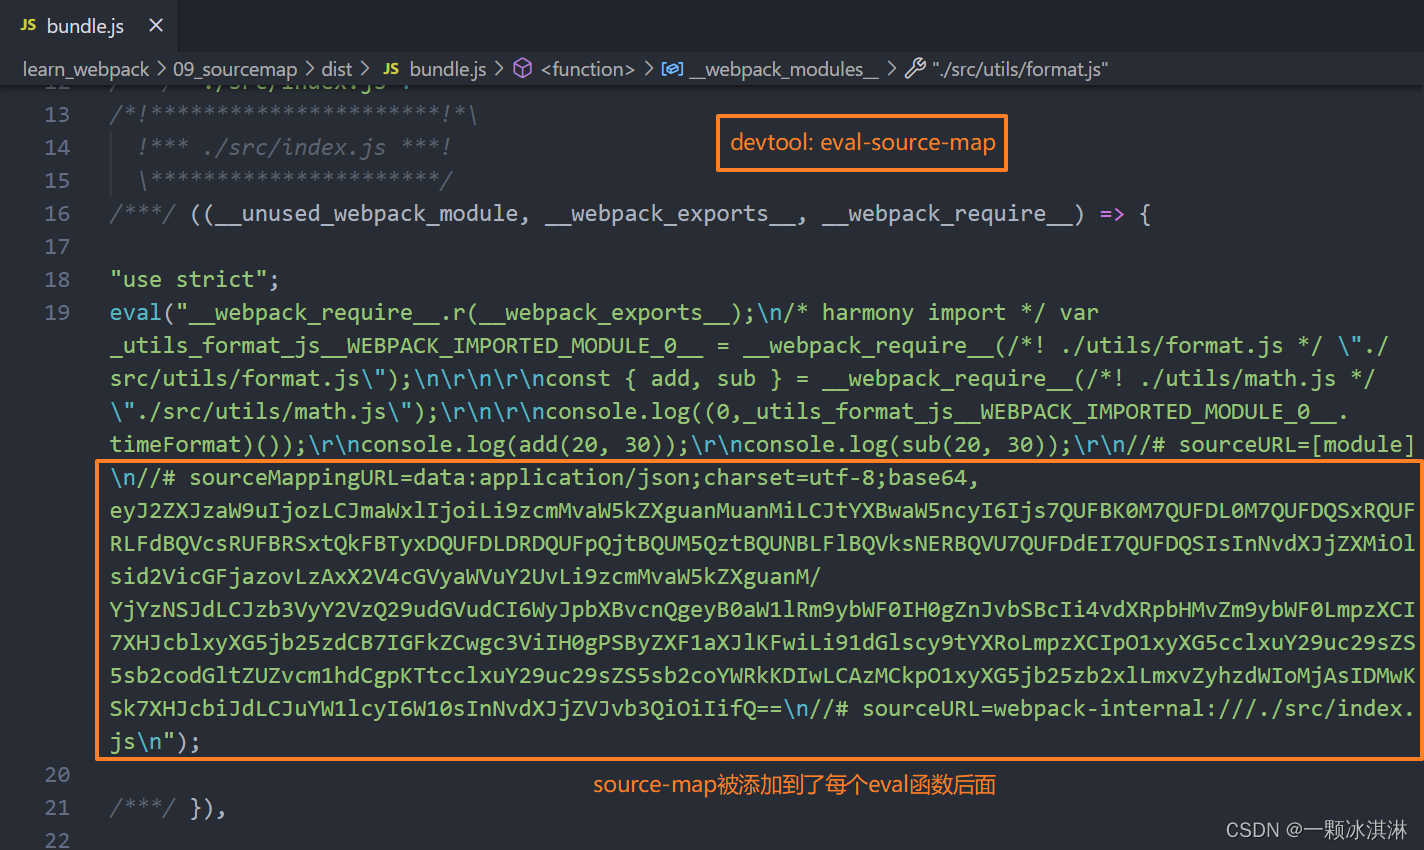
Task: Click line number 14 in gutter
Action: point(57,148)
